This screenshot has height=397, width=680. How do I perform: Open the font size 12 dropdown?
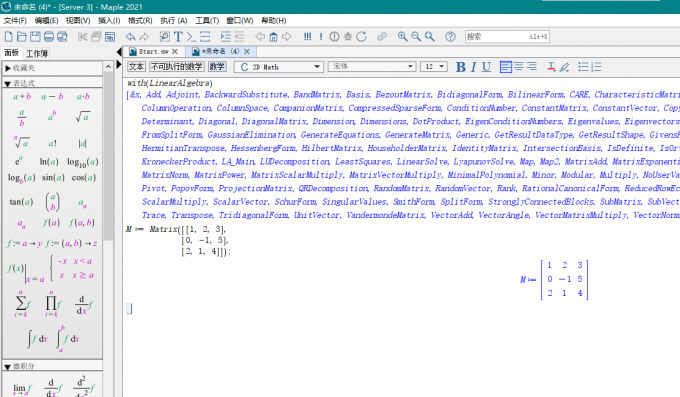(x=434, y=66)
